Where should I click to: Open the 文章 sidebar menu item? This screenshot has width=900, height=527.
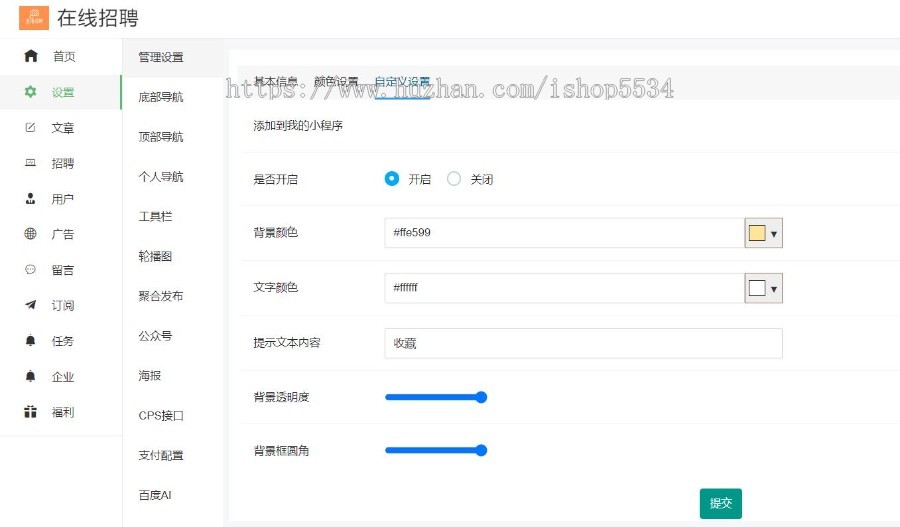(61, 127)
